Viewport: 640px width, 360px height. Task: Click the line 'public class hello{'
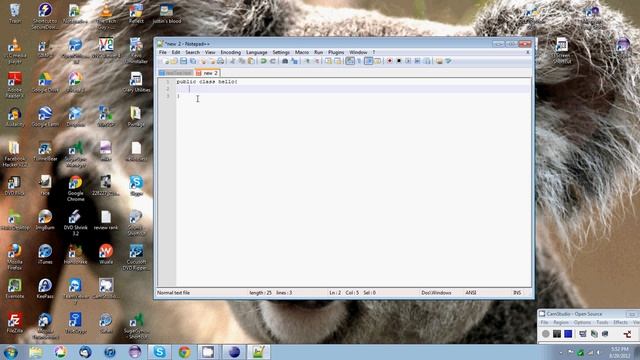click(x=207, y=82)
